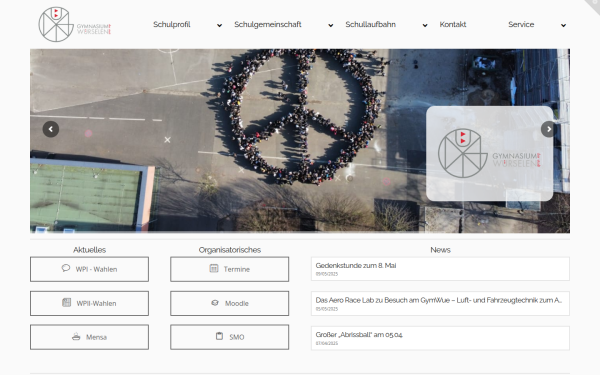This screenshot has height=375, width=600.
Task: Click the Gymnasium Würselen logo in header
Action: point(75,24)
